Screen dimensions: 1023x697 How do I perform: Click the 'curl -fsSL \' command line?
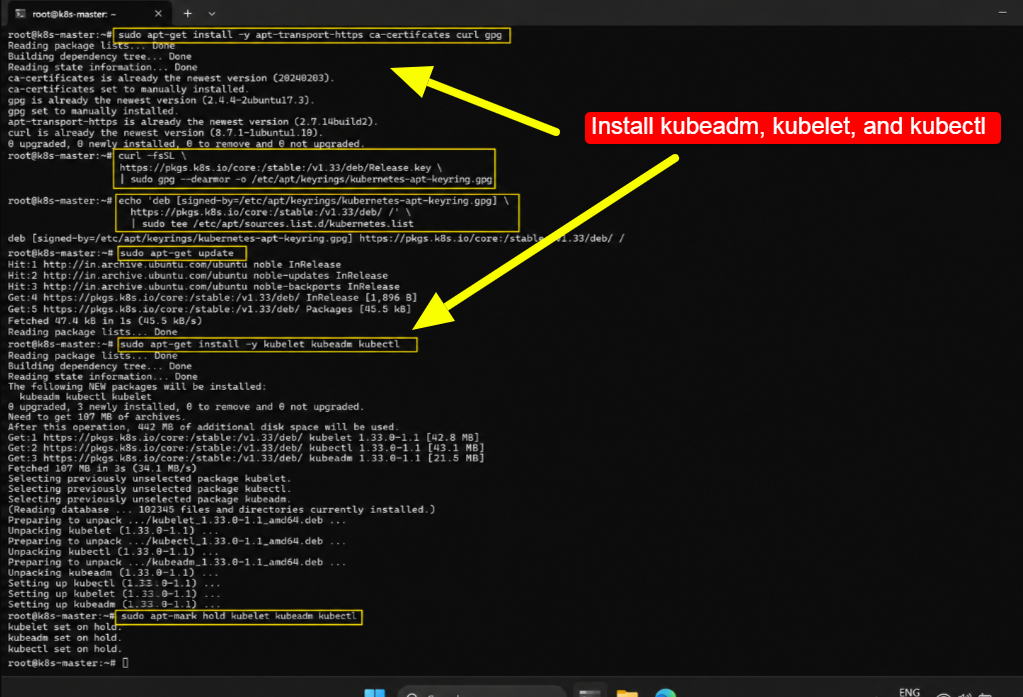tap(152, 155)
